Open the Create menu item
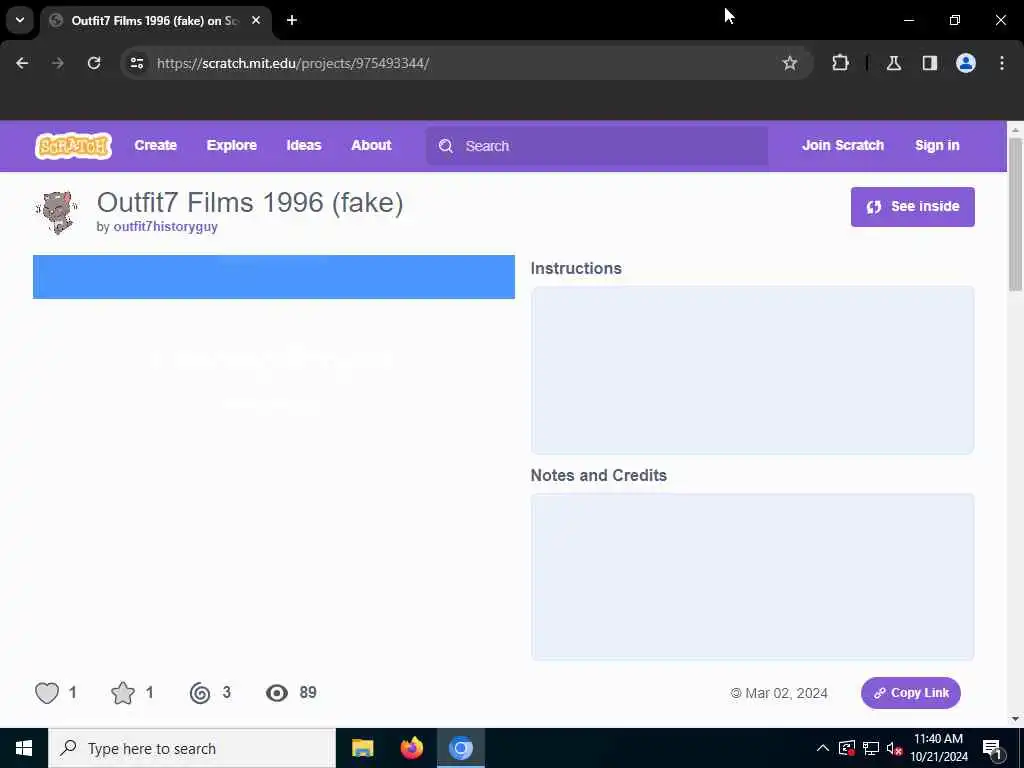Viewport: 1024px width, 768px height. 155,146
